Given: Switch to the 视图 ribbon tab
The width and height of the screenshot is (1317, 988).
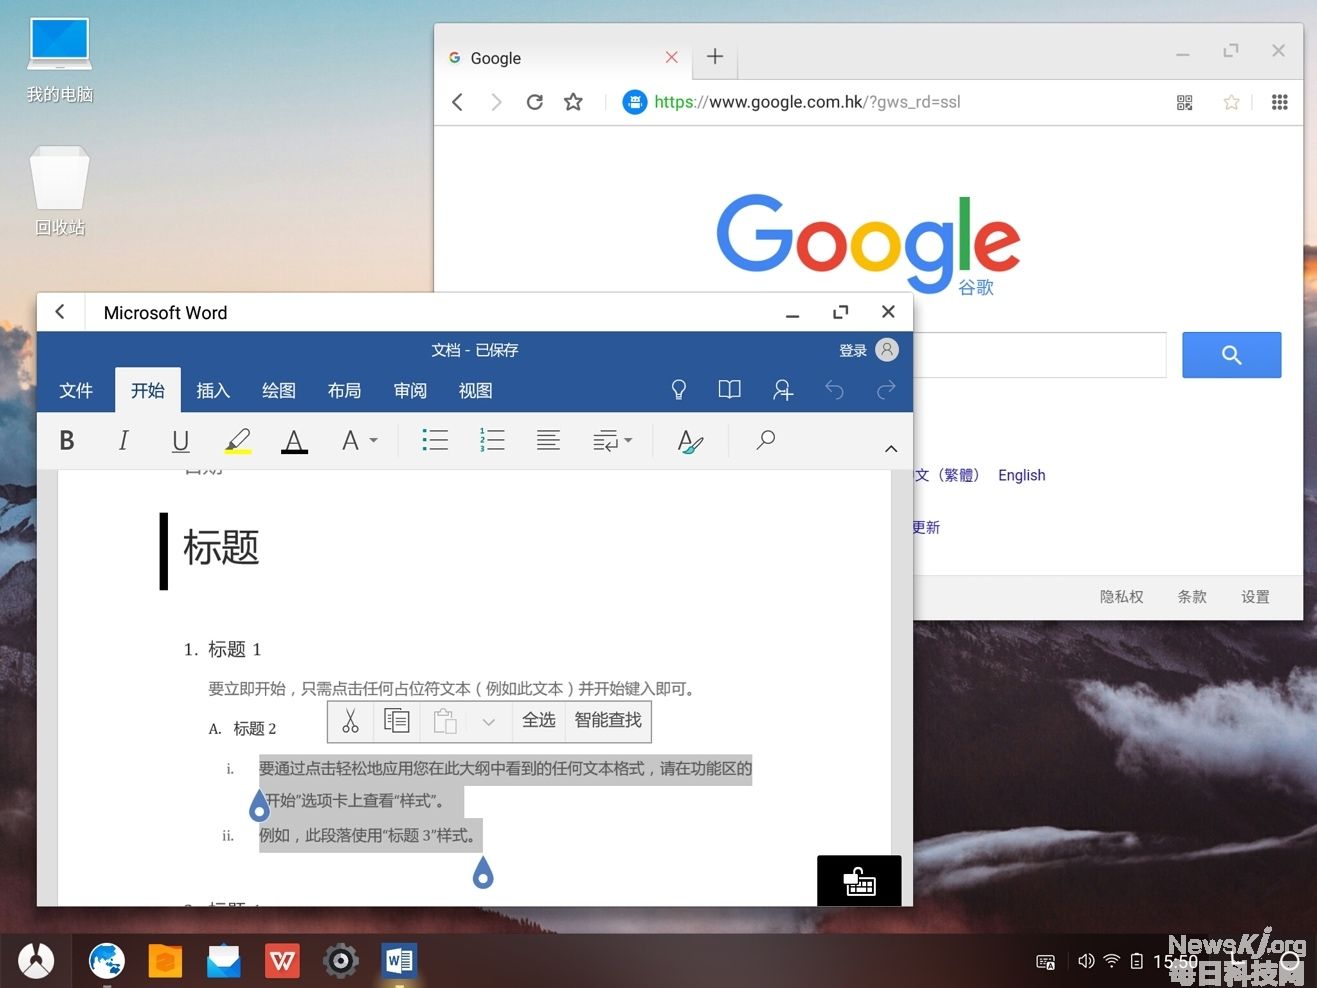Looking at the screenshot, I should tap(476, 391).
